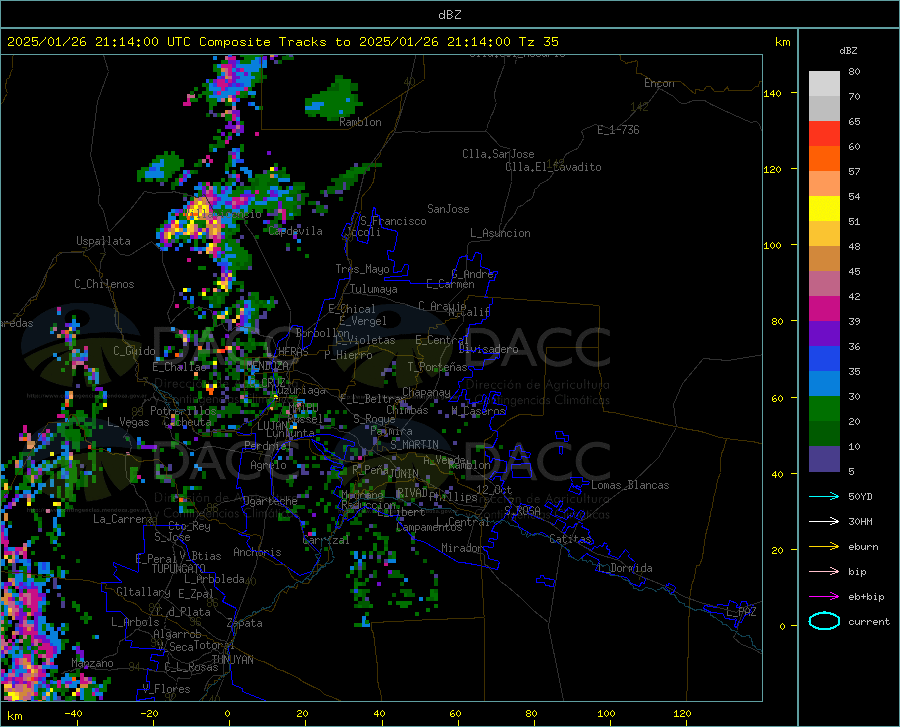Click the dark purple 5 dBZ swatch
This screenshot has width=900, height=727.
(824, 459)
